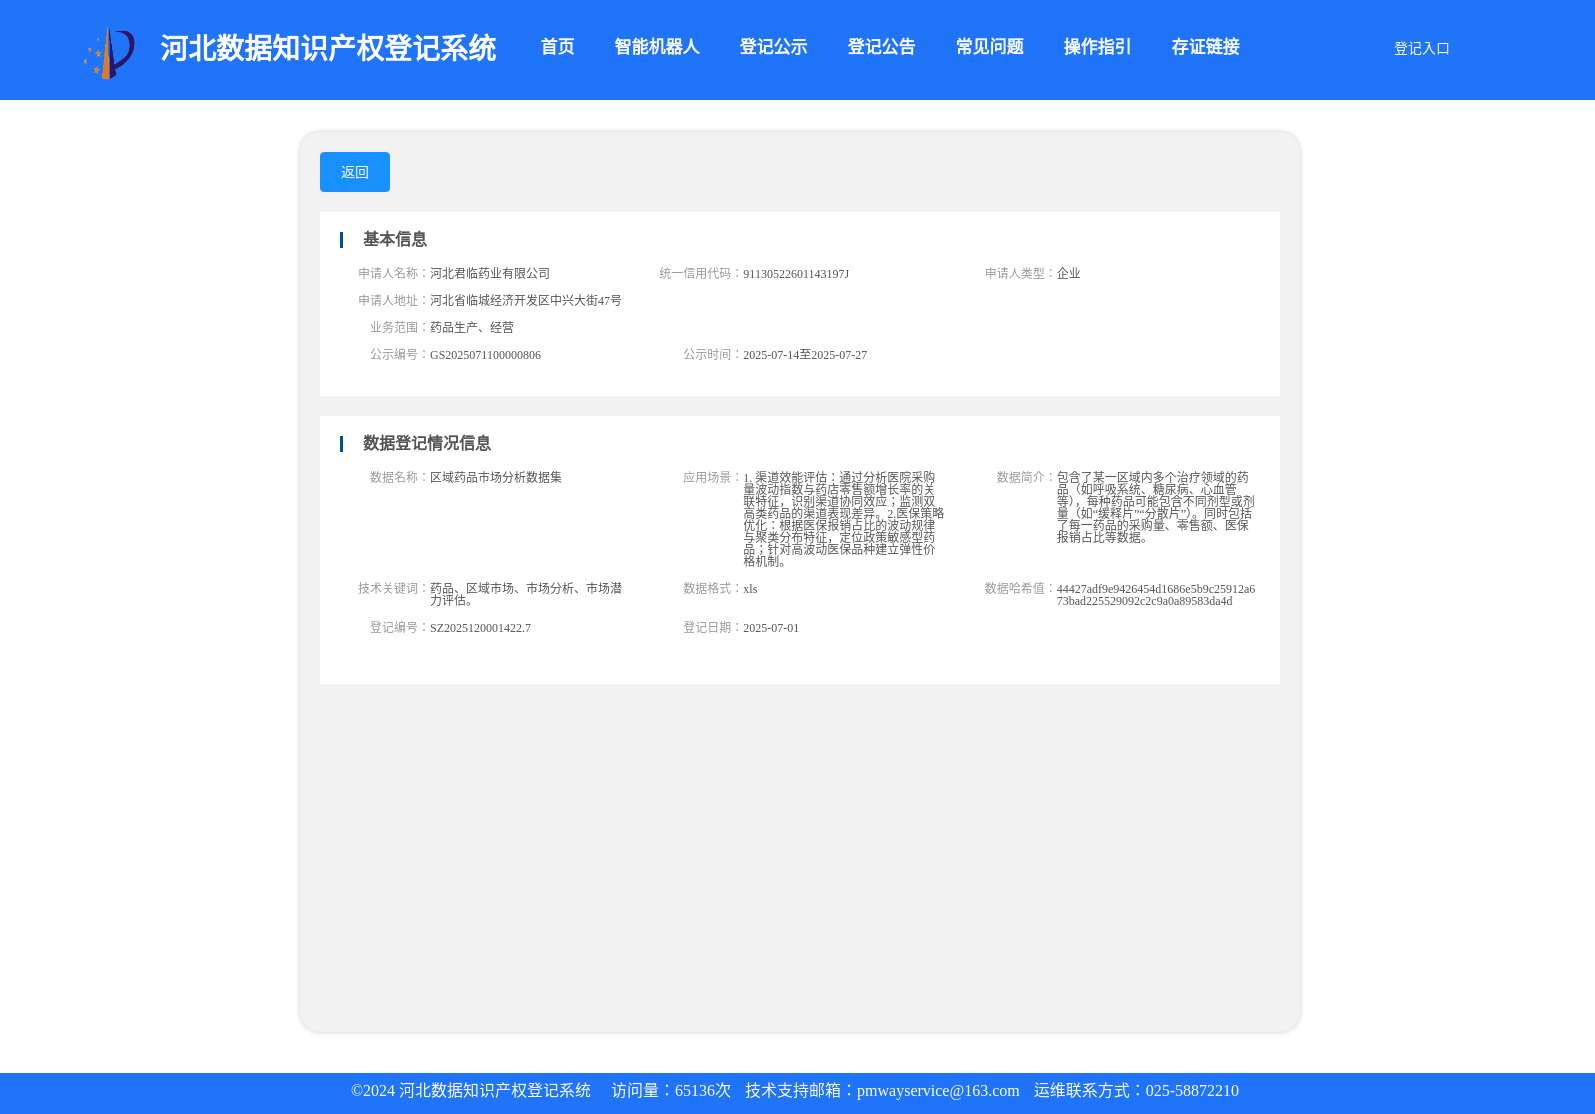This screenshot has width=1595, height=1114.
Task: Open 操作指引 page
Action: coord(1097,47)
